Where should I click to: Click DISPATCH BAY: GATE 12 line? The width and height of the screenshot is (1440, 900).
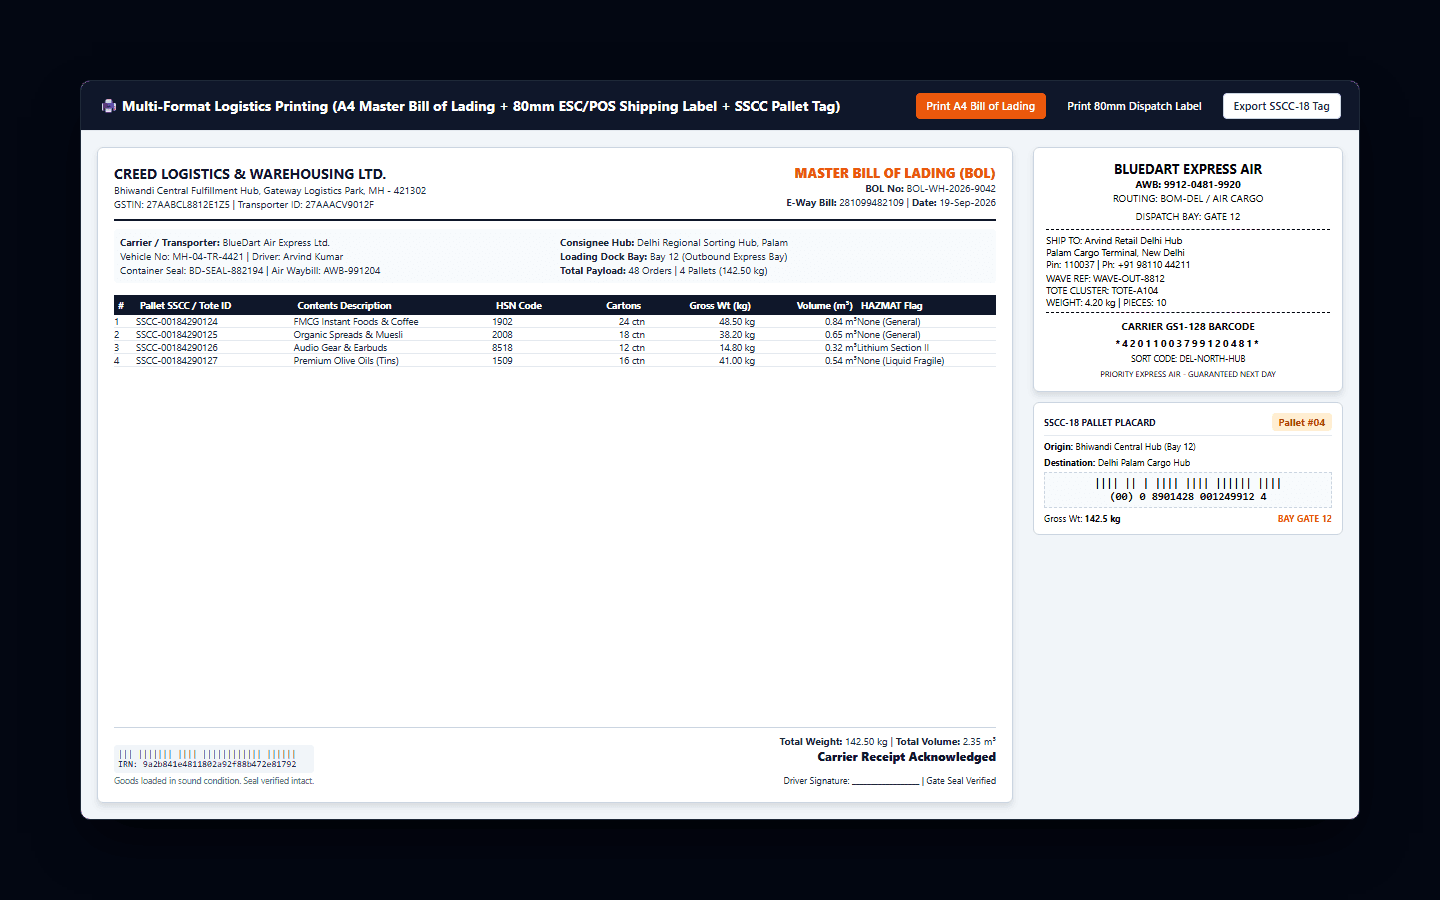(x=1188, y=217)
